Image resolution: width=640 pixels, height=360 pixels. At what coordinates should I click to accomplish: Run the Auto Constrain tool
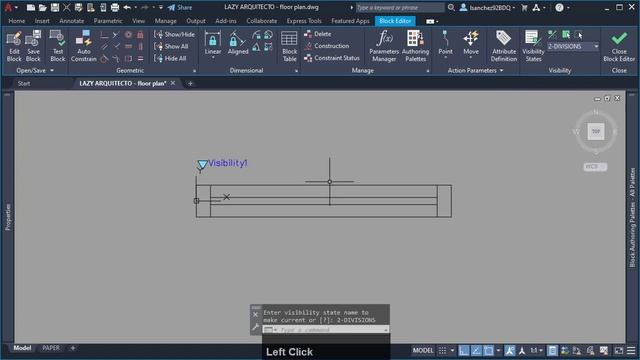pyautogui.click(x=84, y=47)
